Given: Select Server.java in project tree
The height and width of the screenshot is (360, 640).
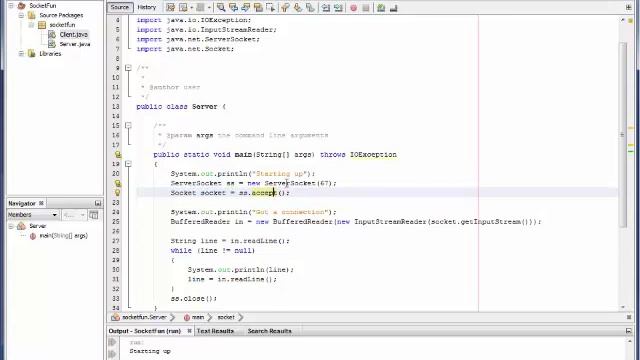Looking at the screenshot, I should (75, 44).
